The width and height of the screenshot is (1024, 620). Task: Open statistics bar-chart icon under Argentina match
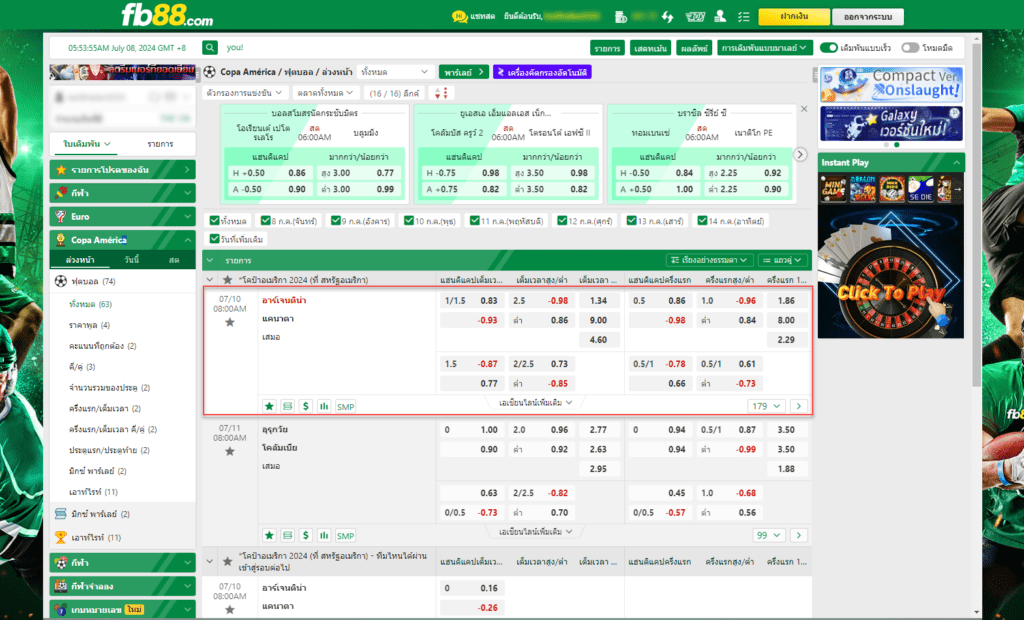(x=324, y=406)
